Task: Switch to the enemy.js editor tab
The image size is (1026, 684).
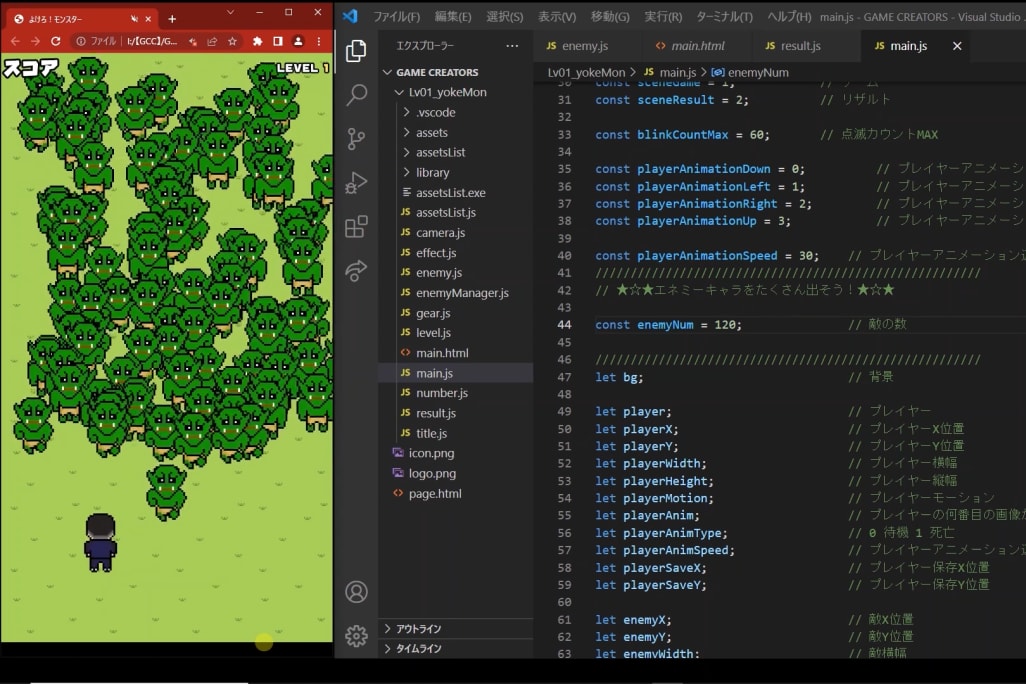Action: coord(584,46)
